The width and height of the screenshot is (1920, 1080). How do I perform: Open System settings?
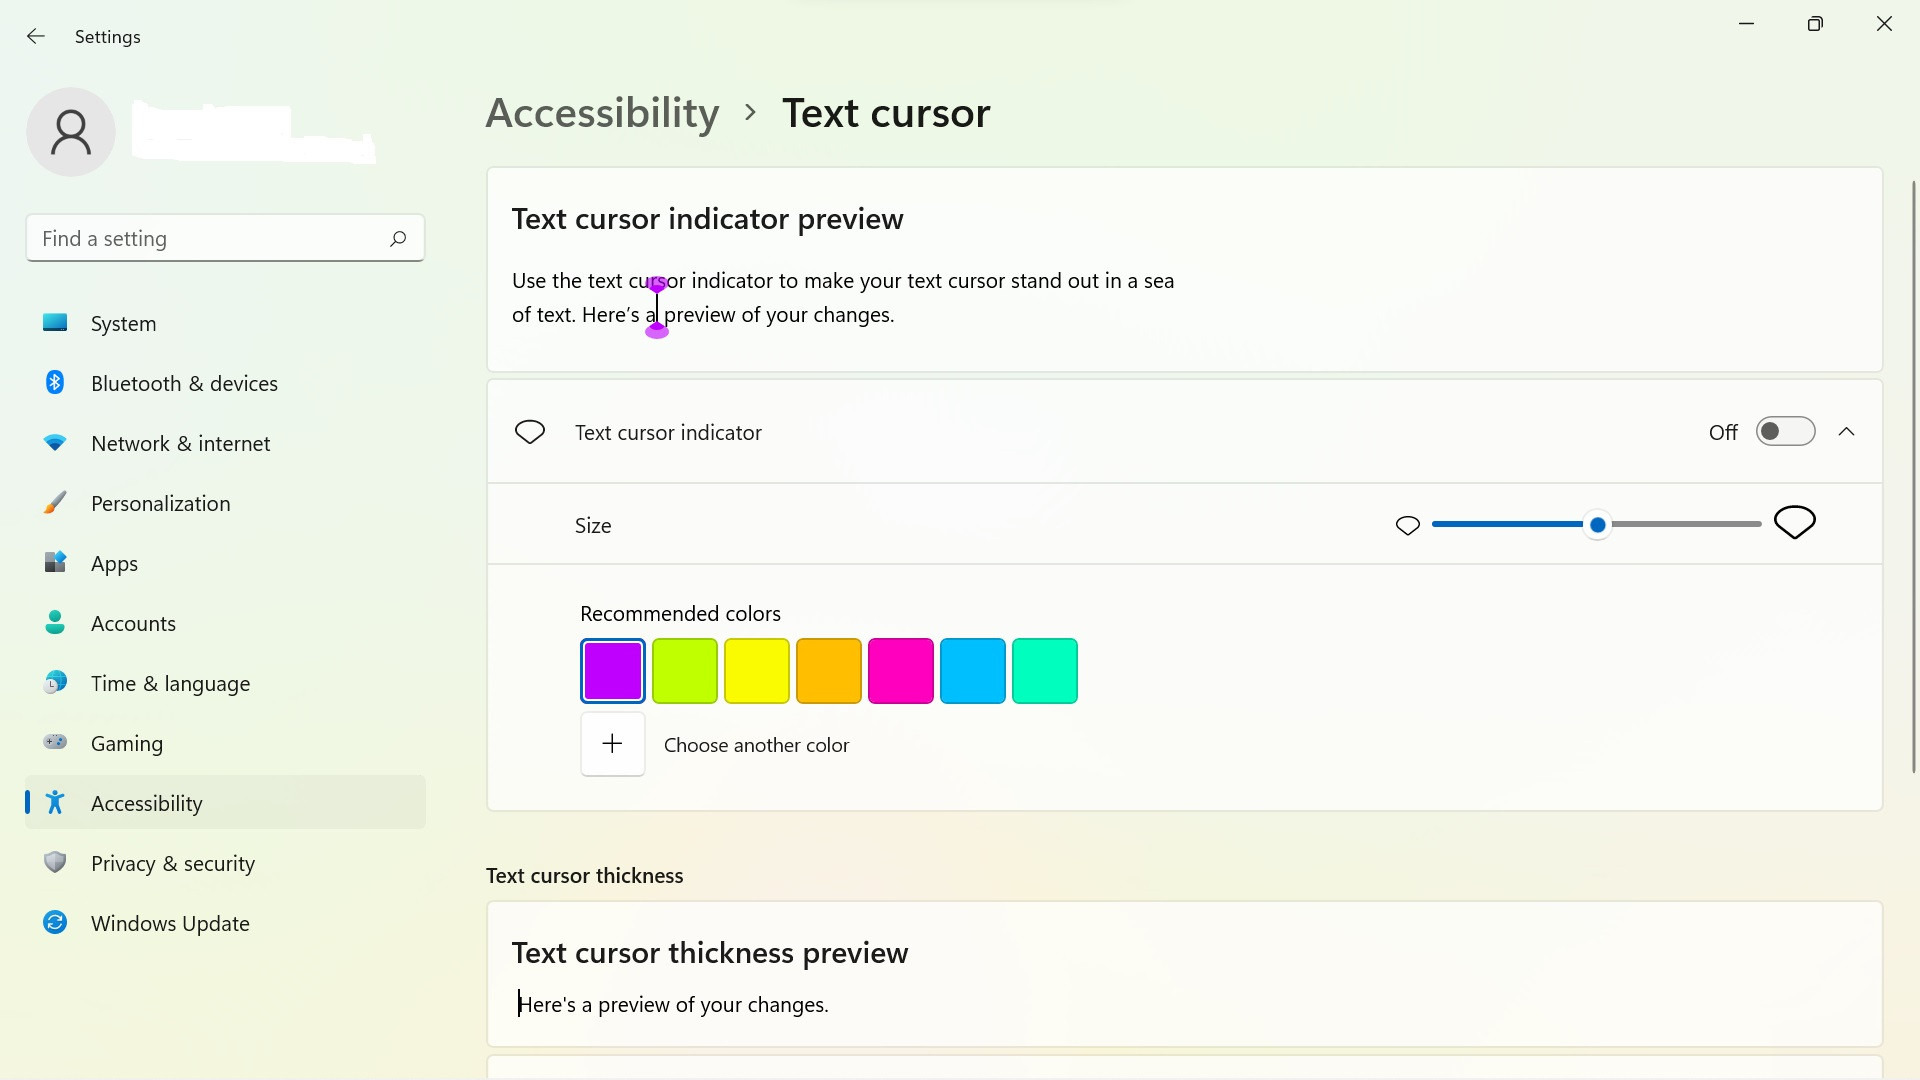point(225,323)
